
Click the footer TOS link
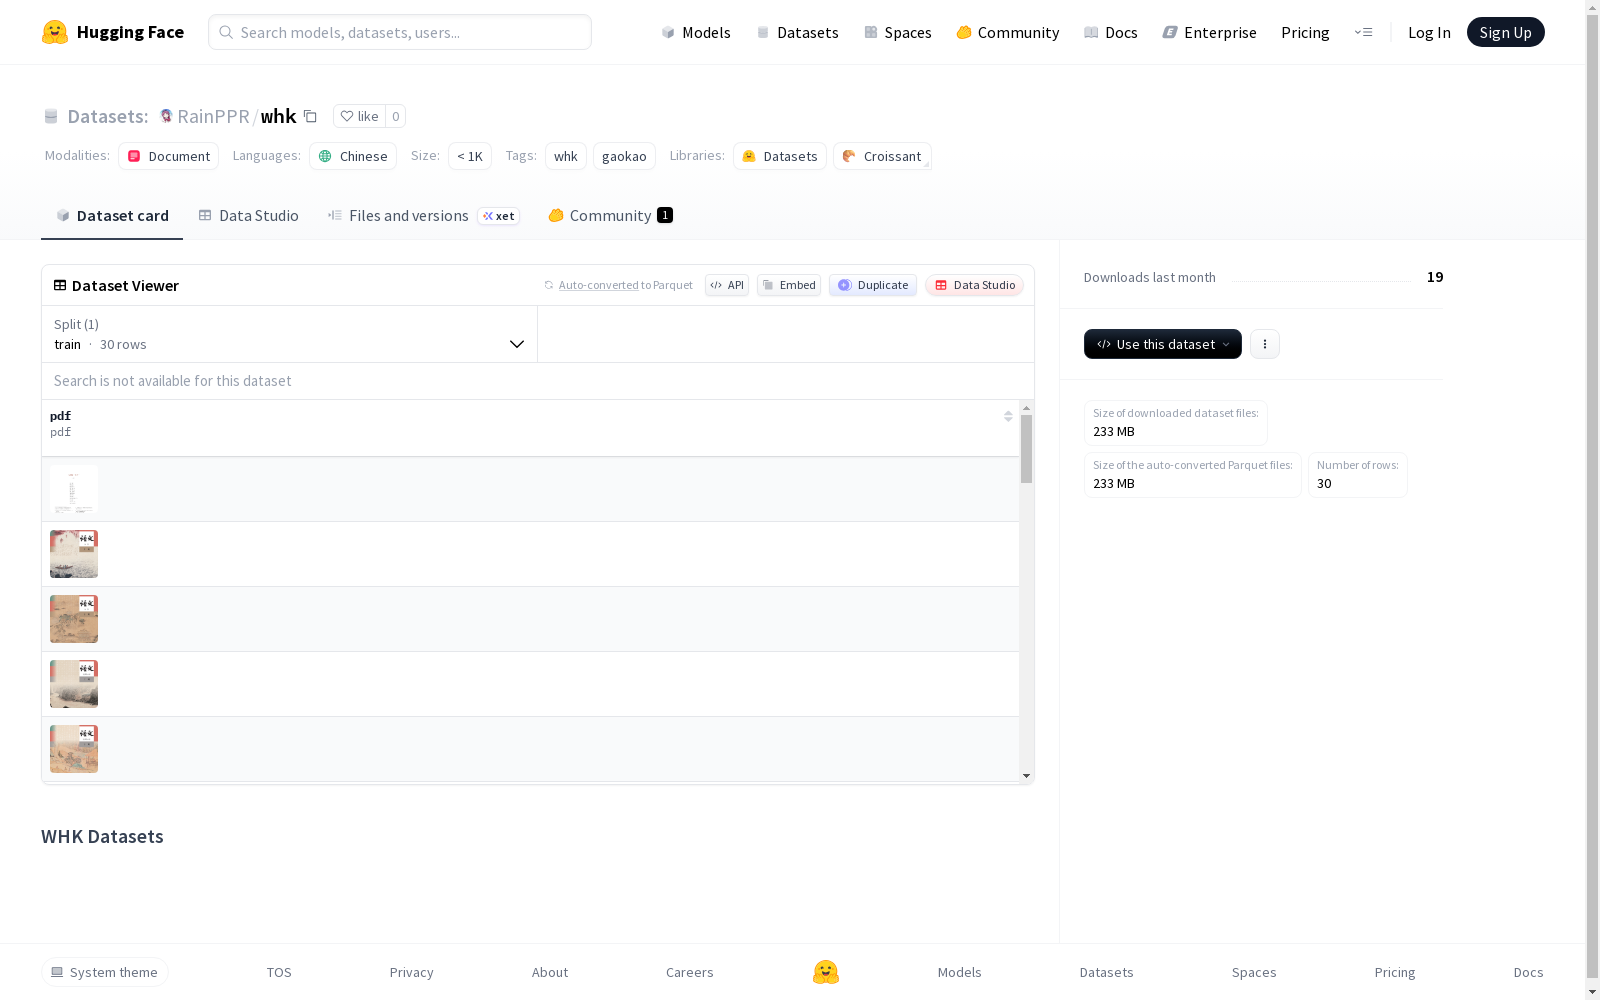279,972
